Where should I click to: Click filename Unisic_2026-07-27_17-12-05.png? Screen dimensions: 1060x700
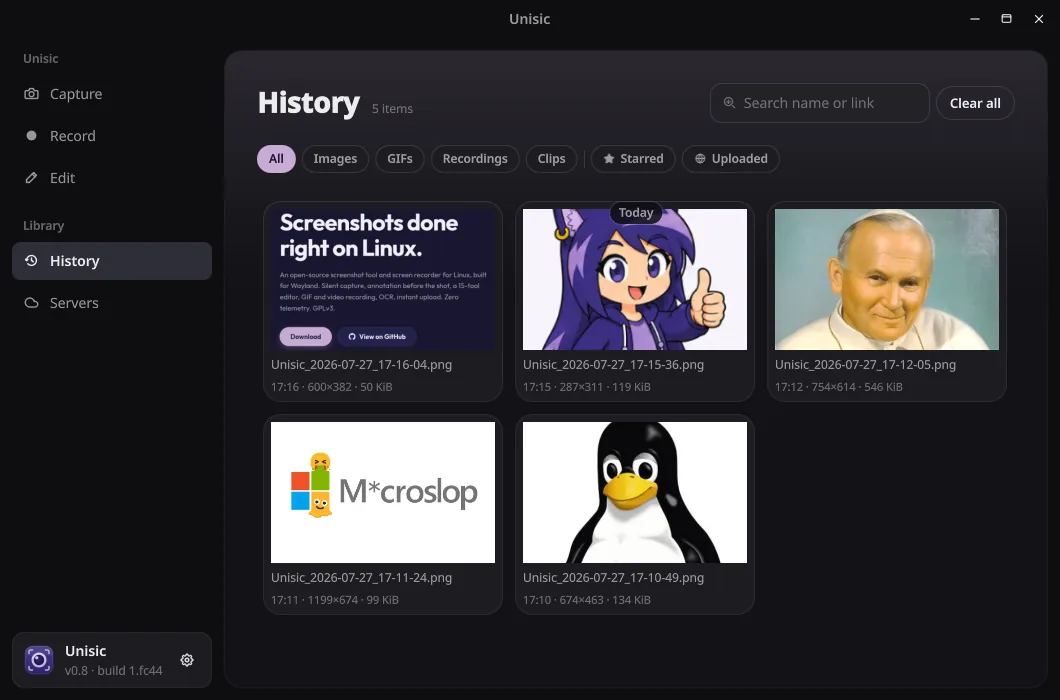pyautogui.click(x=865, y=365)
